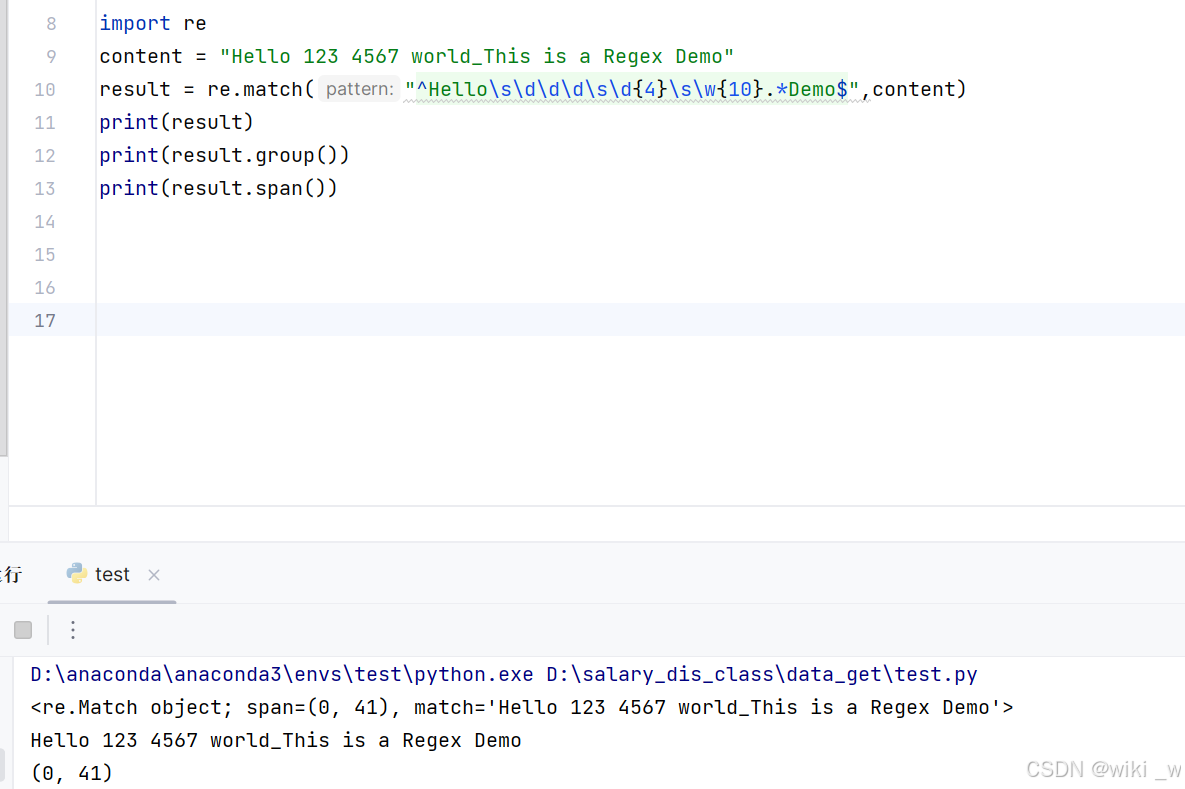
Task: Click the Python icon on test tab
Action: tap(76, 574)
